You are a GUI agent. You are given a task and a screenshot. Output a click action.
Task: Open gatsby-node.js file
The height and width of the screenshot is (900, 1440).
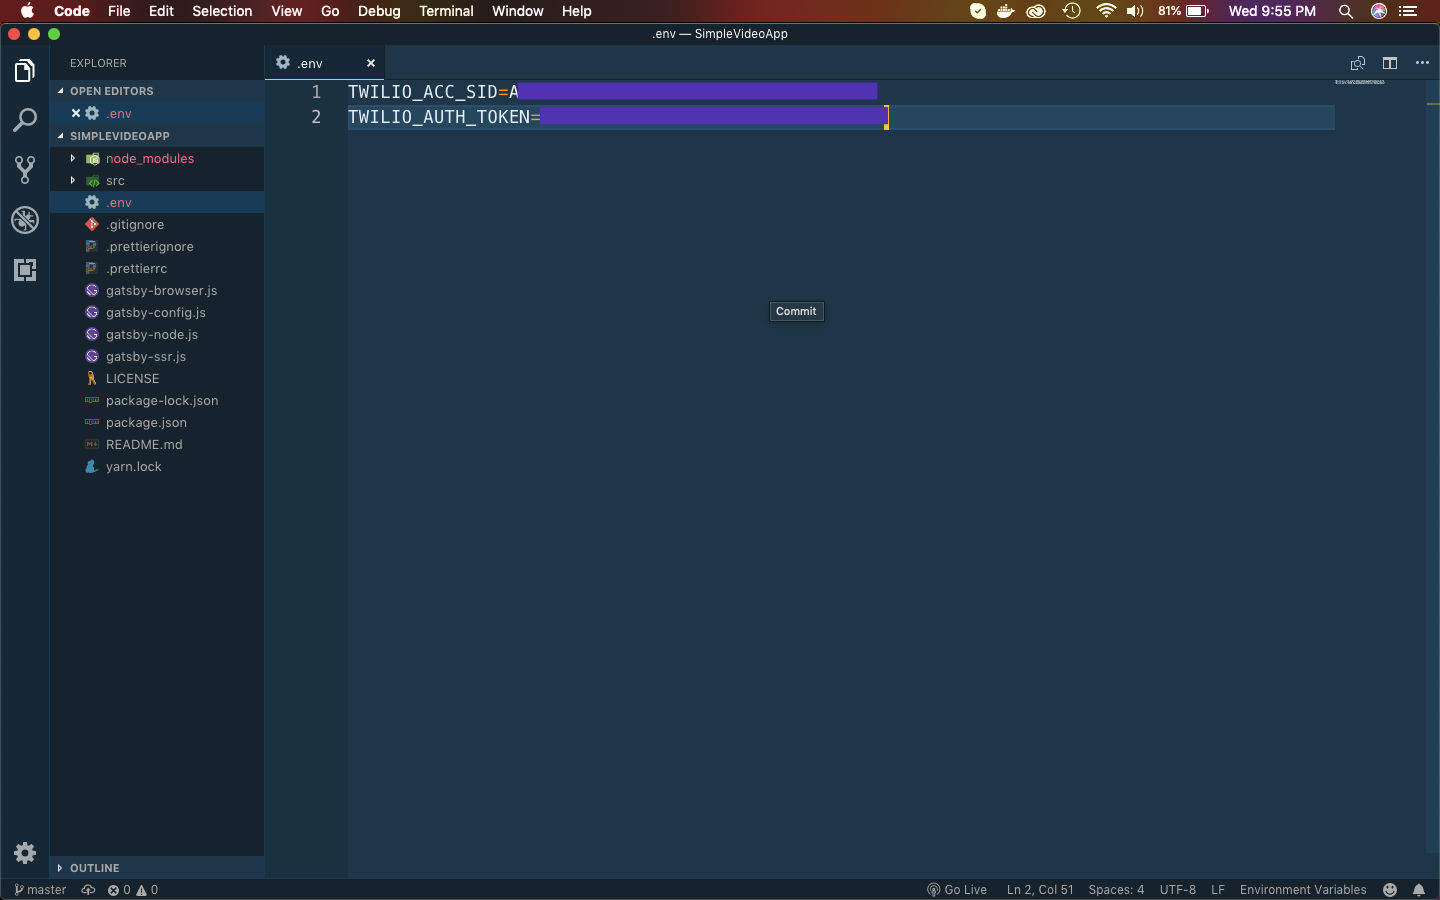[157, 335]
